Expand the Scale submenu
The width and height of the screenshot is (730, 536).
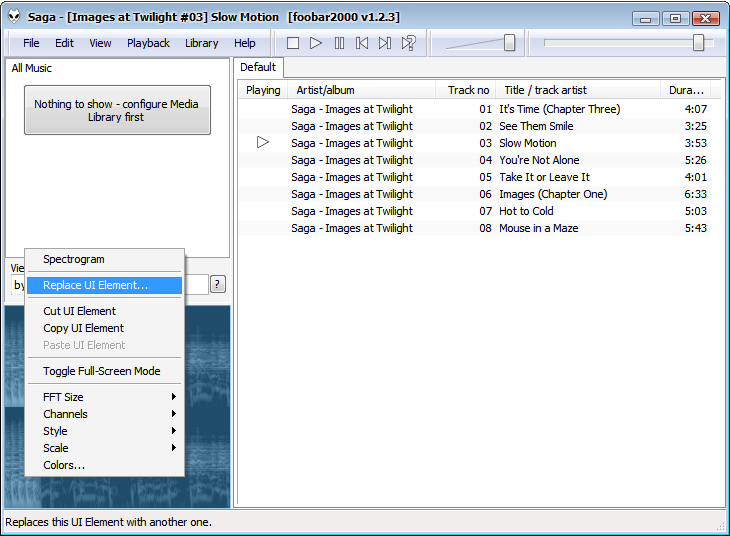click(104, 448)
